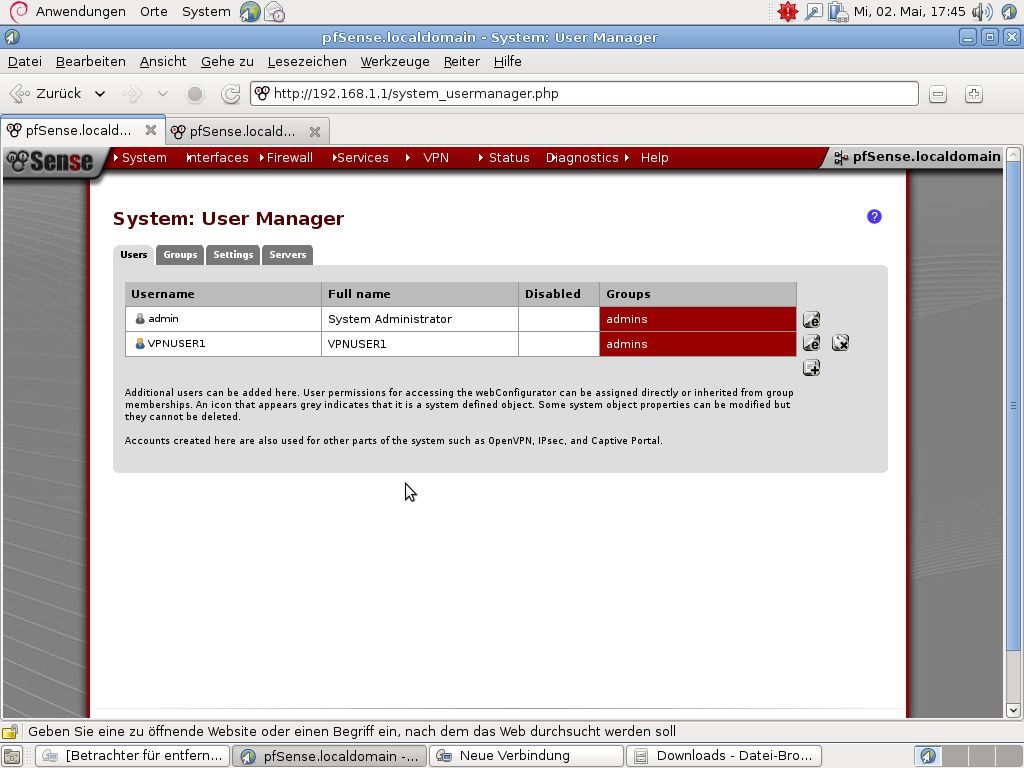Edit the VPNUSER1 user via its edit icon

811,343
